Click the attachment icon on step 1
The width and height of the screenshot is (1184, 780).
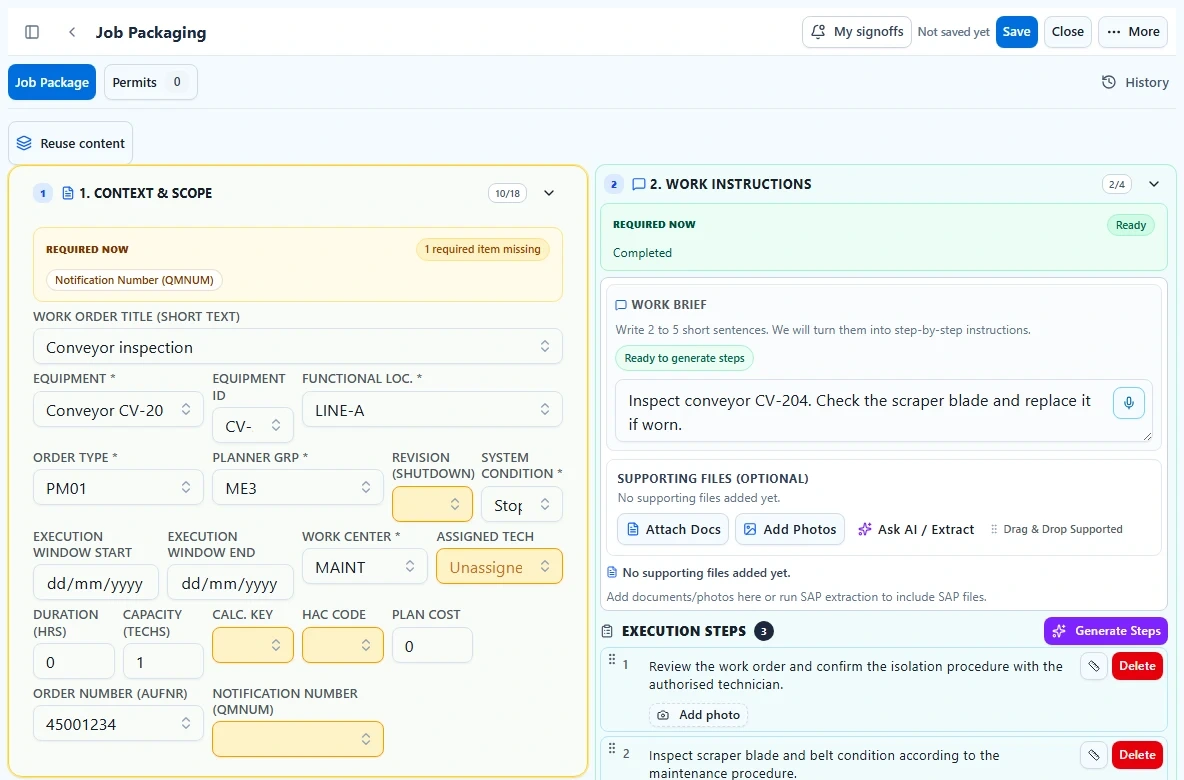(1093, 666)
